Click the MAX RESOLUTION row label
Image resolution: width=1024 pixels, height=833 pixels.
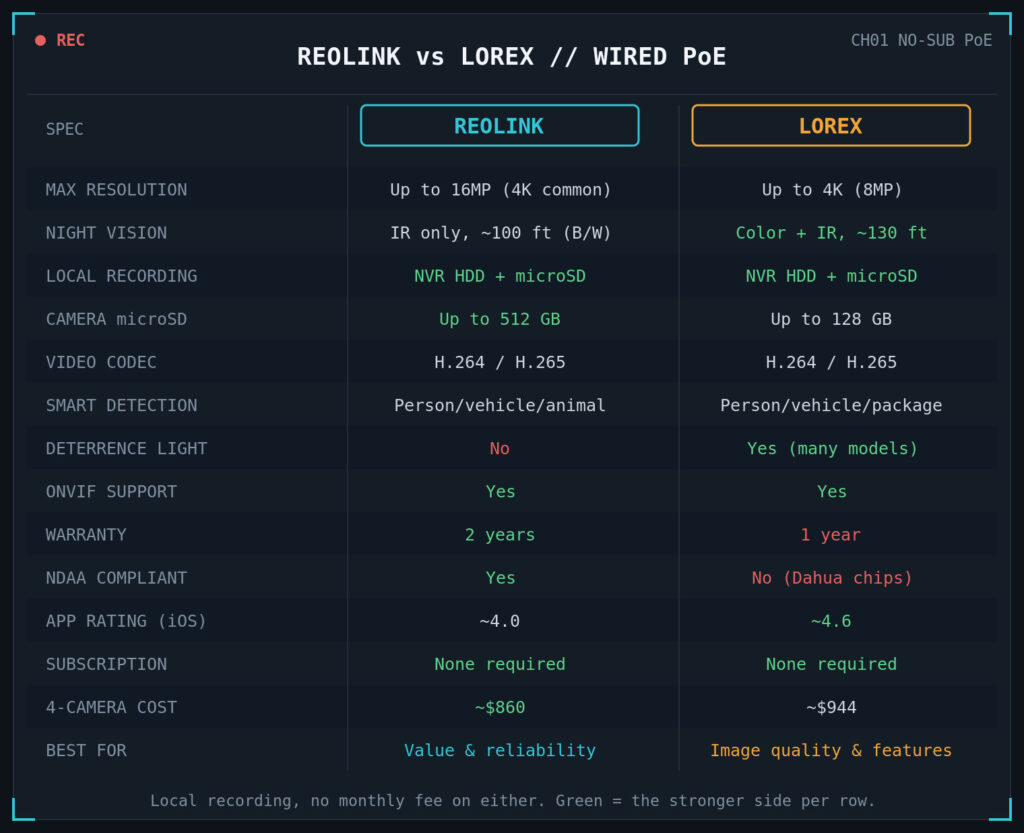pyautogui.click(x=116, y=190)
